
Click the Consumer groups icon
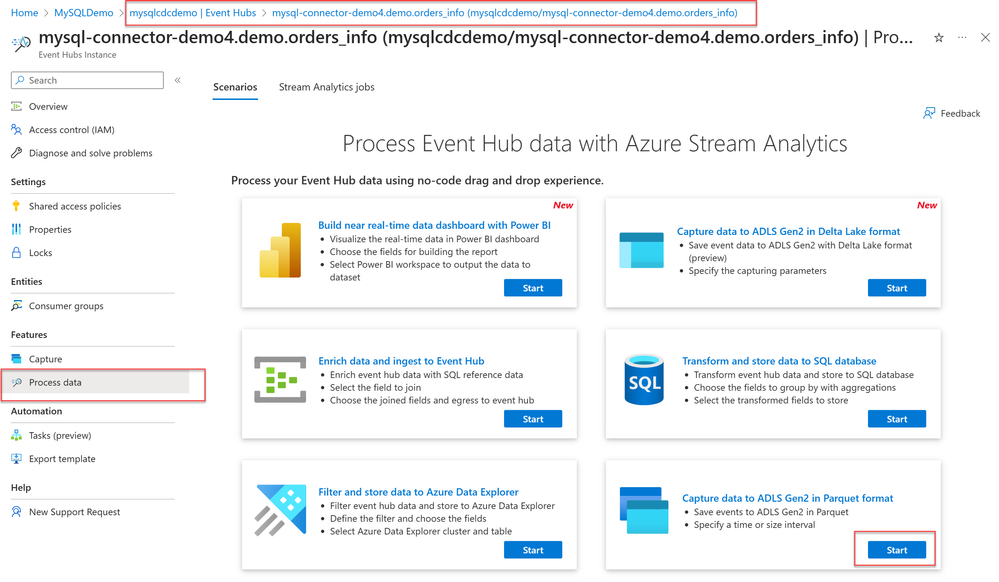17,306
